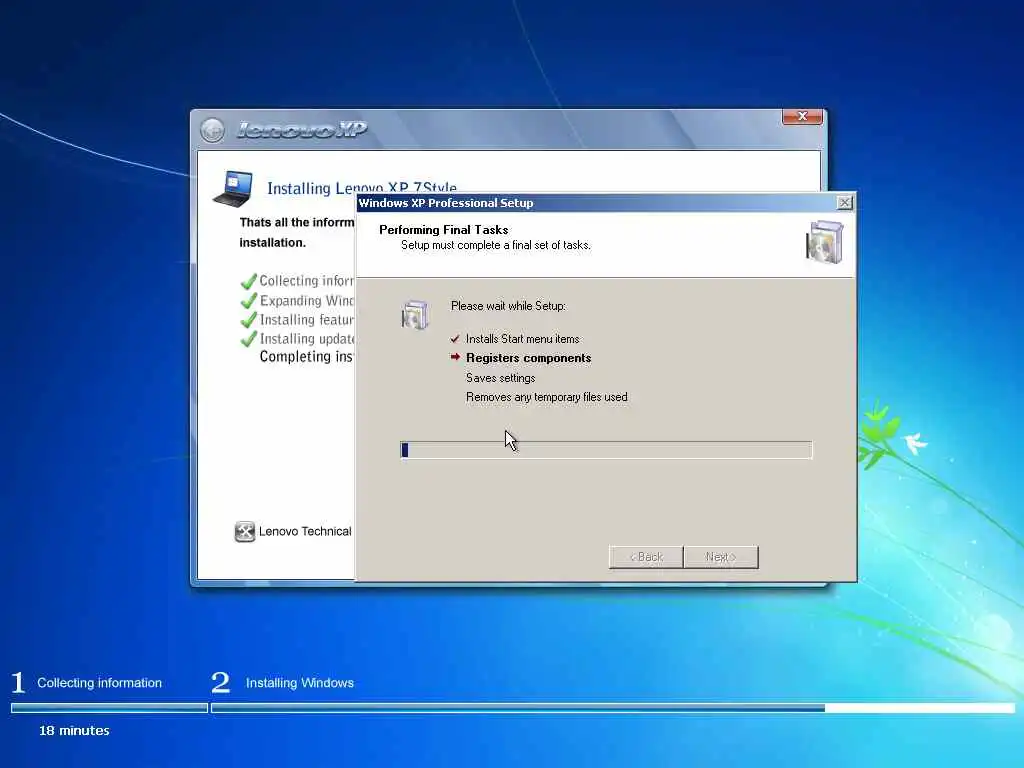Image resolution: width=1024 pixels, height=768 pixels.
Task: Click the 'Performing Final Tasks' heading
Action: (x=443, y=230)
